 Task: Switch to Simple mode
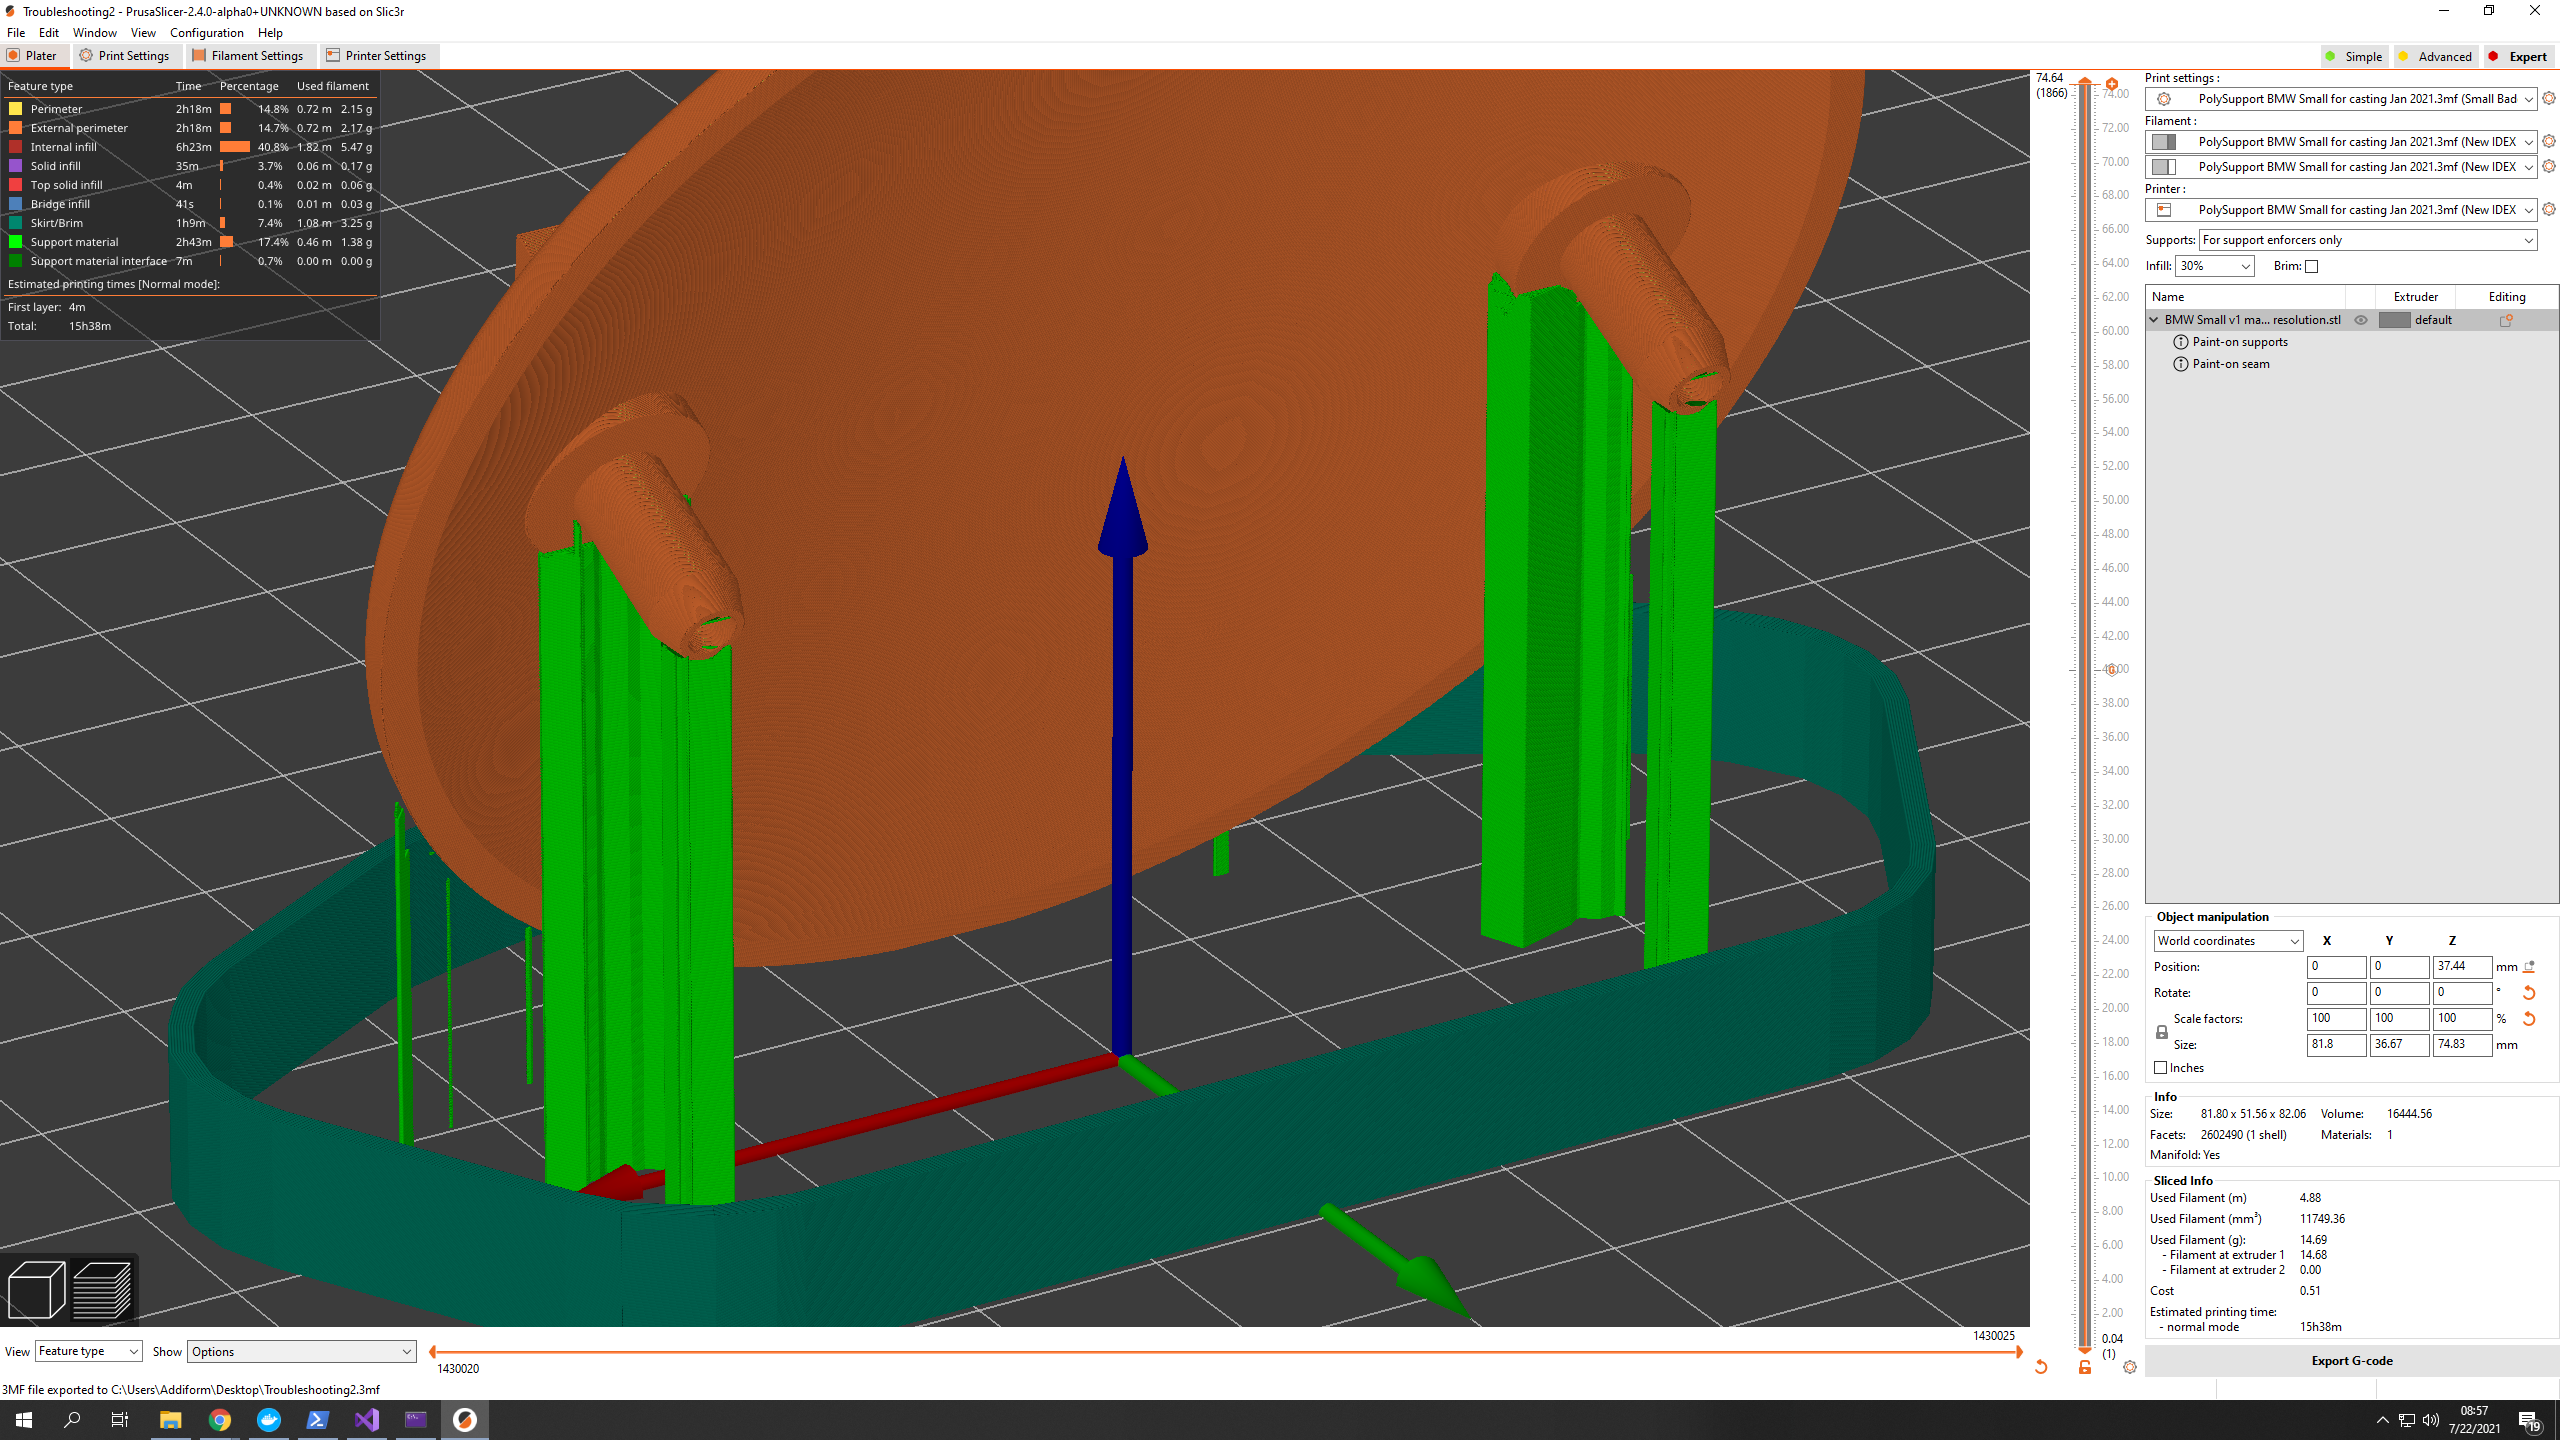pos(2354,56)
